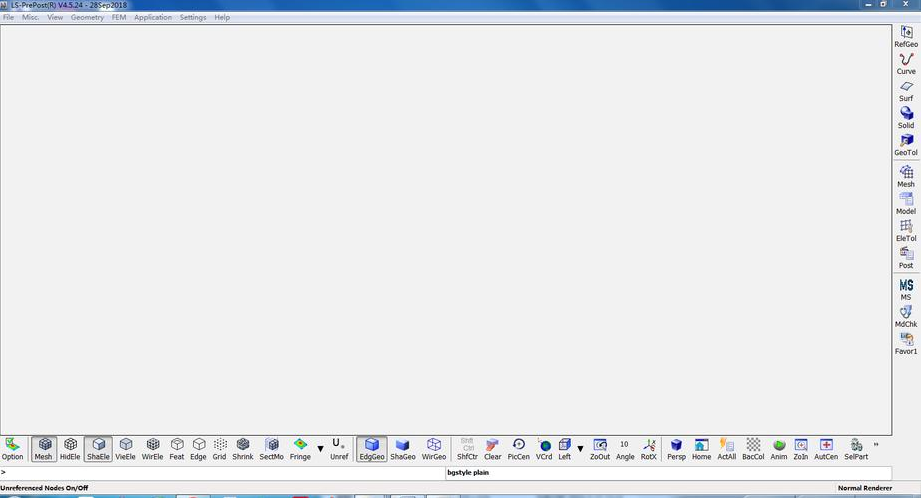This screenshot has width=921, height=498.
Task: Open the Solid geometry tool
Action: click(x=906, y=117)
